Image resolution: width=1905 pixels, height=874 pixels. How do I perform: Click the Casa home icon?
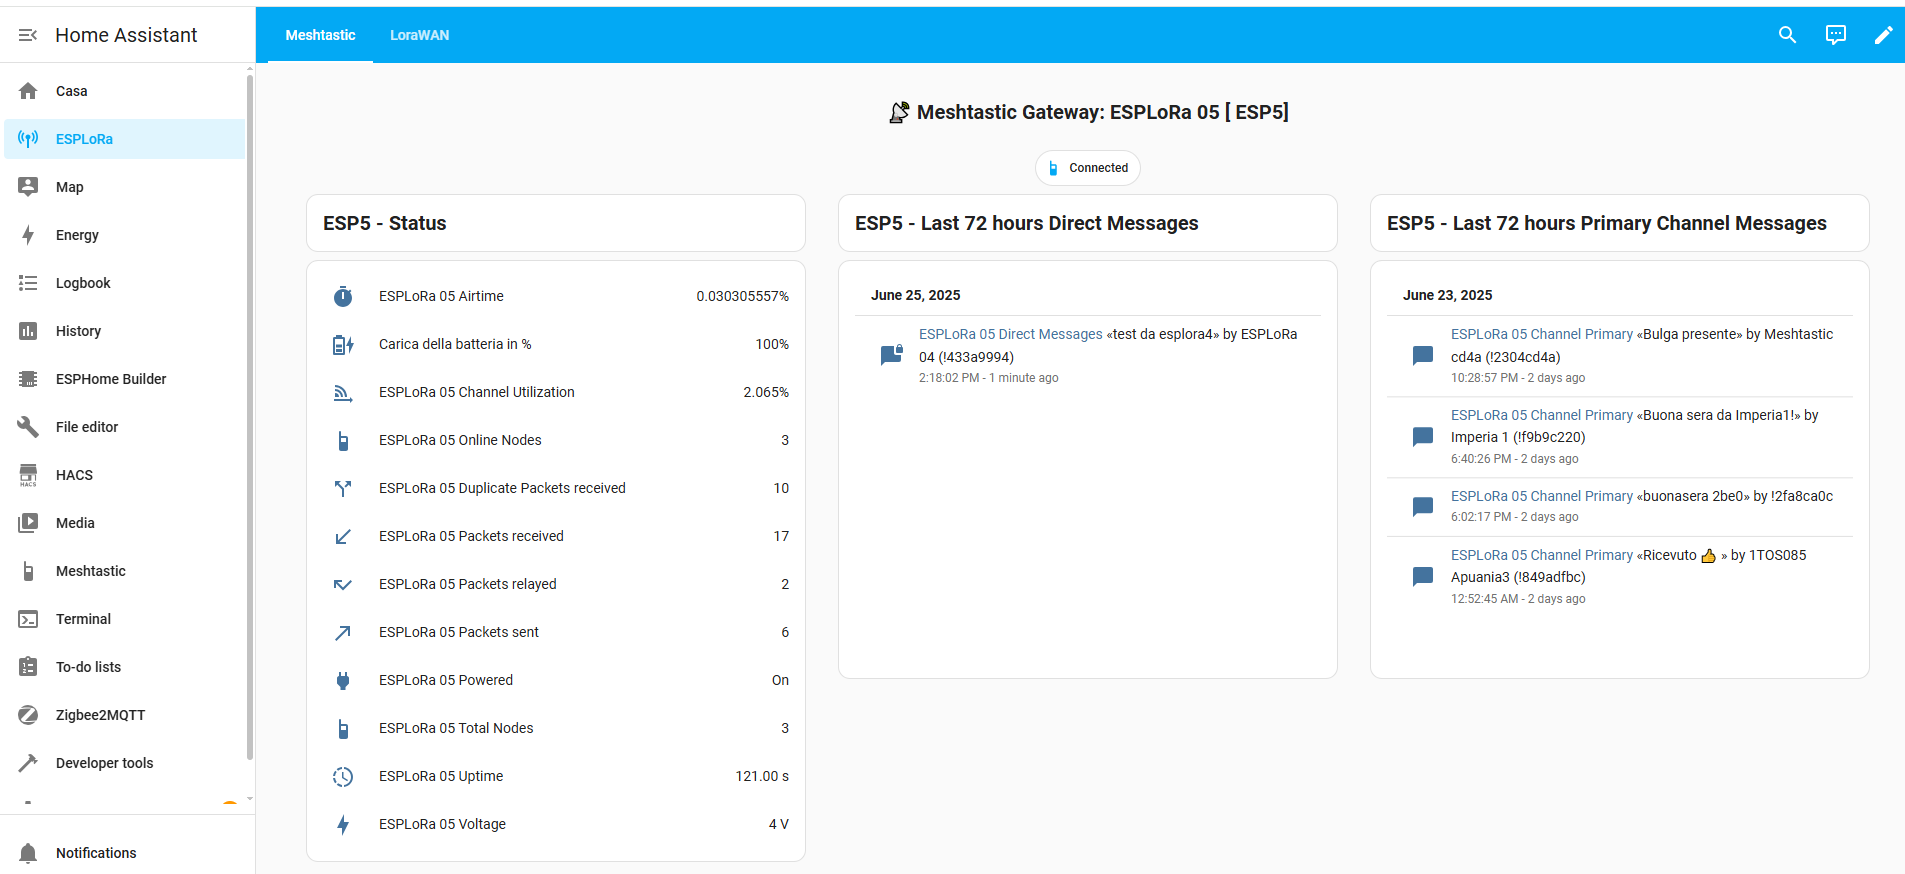28,91
